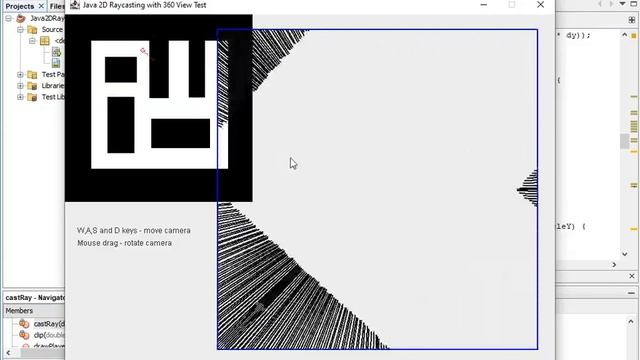Image resolution: width=640 pixels, height=360 pixels.
Task: Click the small wall spike at the view's right edge
Action: coord(528,189)
